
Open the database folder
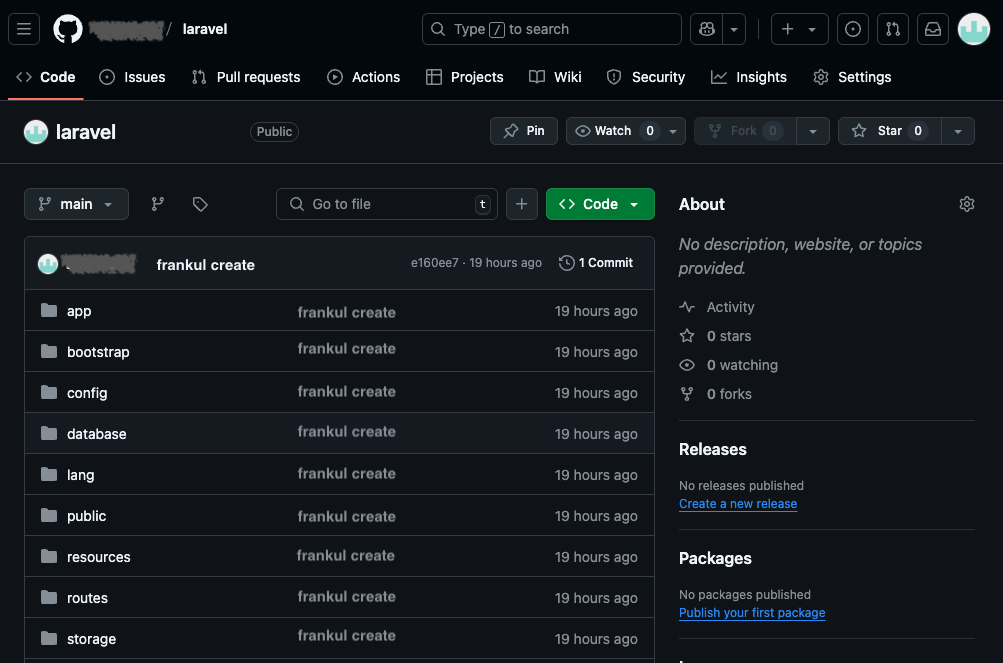pos(97,434)
